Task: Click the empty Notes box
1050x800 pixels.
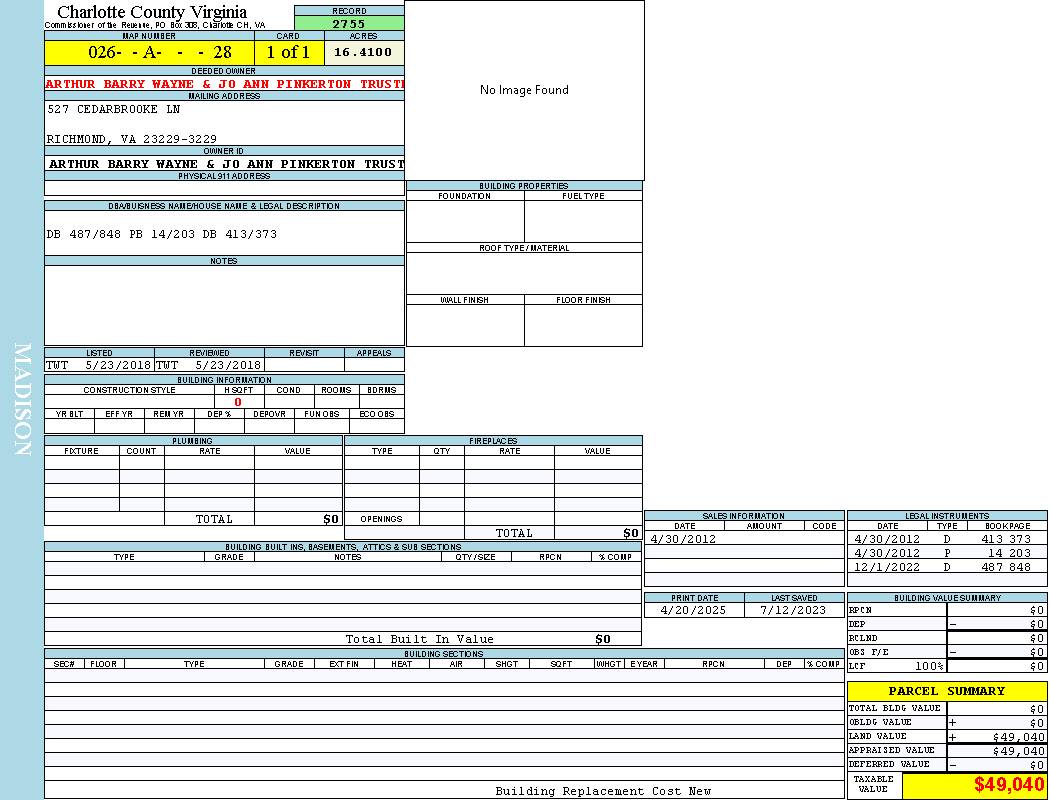Action: (224, 305)
